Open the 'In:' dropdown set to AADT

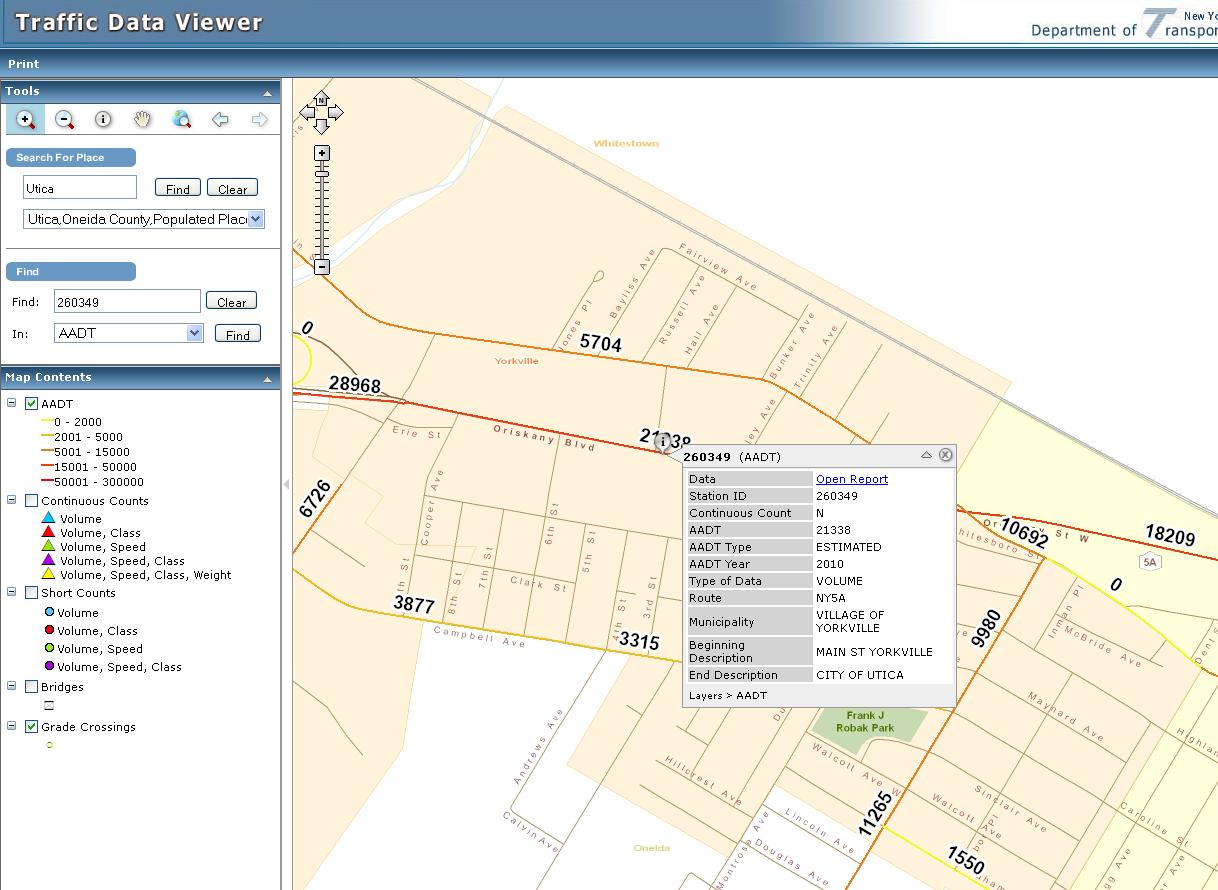(192, 334)
